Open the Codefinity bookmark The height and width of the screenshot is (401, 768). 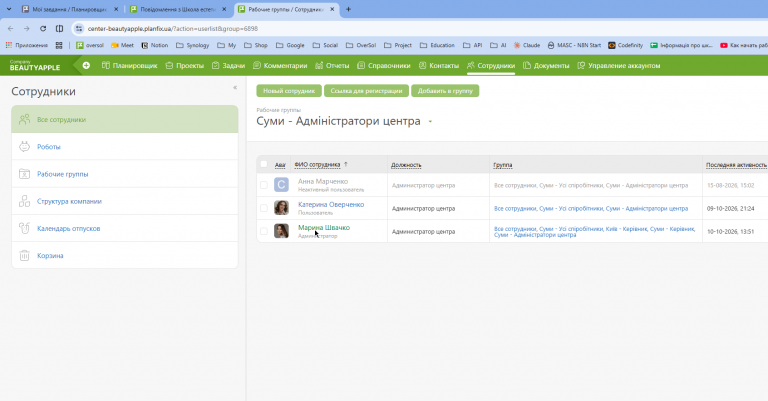pyautogui.click(x=625, y=45)
